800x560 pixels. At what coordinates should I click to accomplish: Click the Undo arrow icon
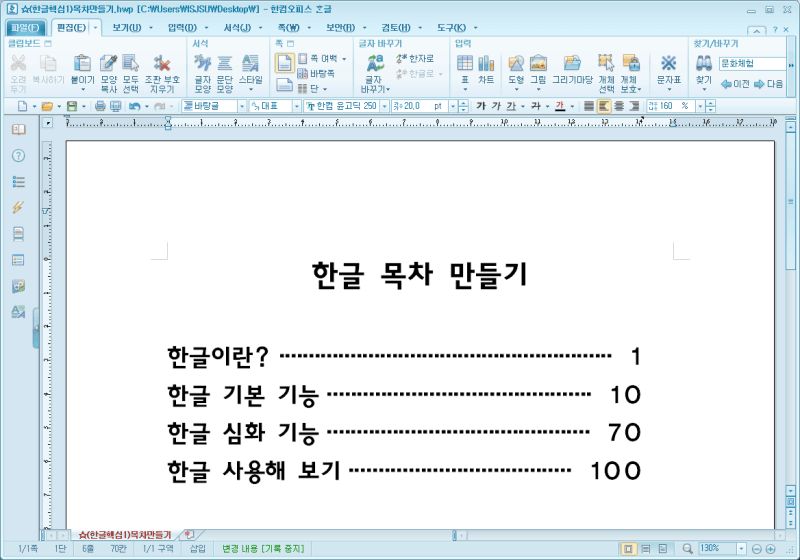[135, 106]
